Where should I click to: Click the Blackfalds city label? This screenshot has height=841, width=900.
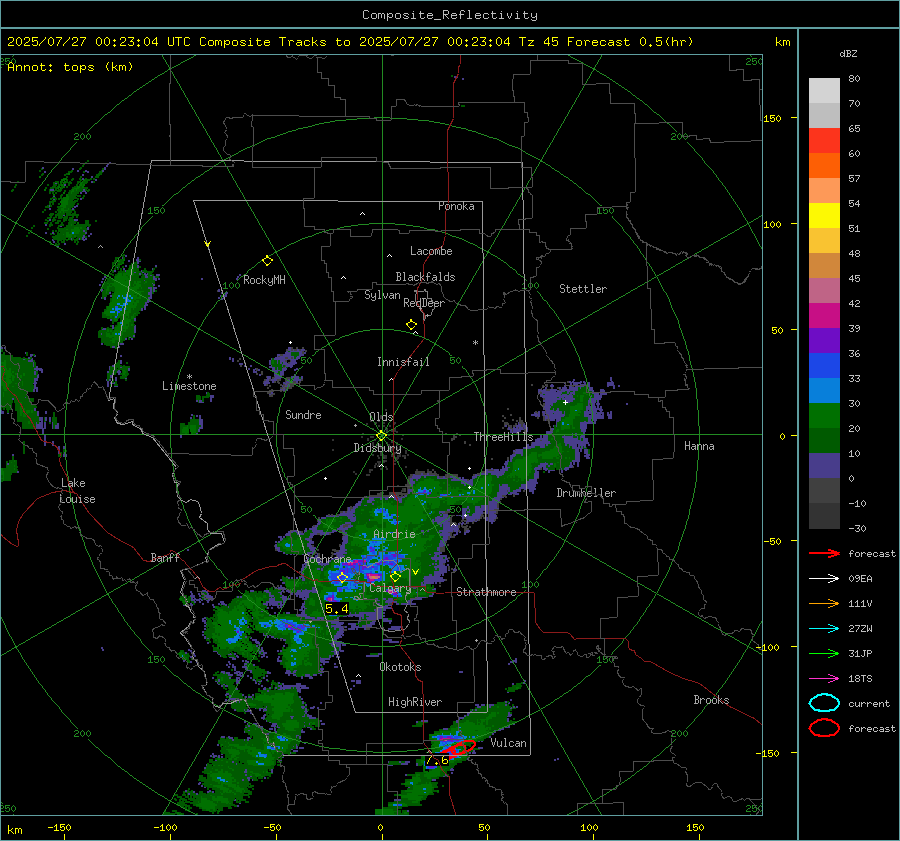pos(425,277)
